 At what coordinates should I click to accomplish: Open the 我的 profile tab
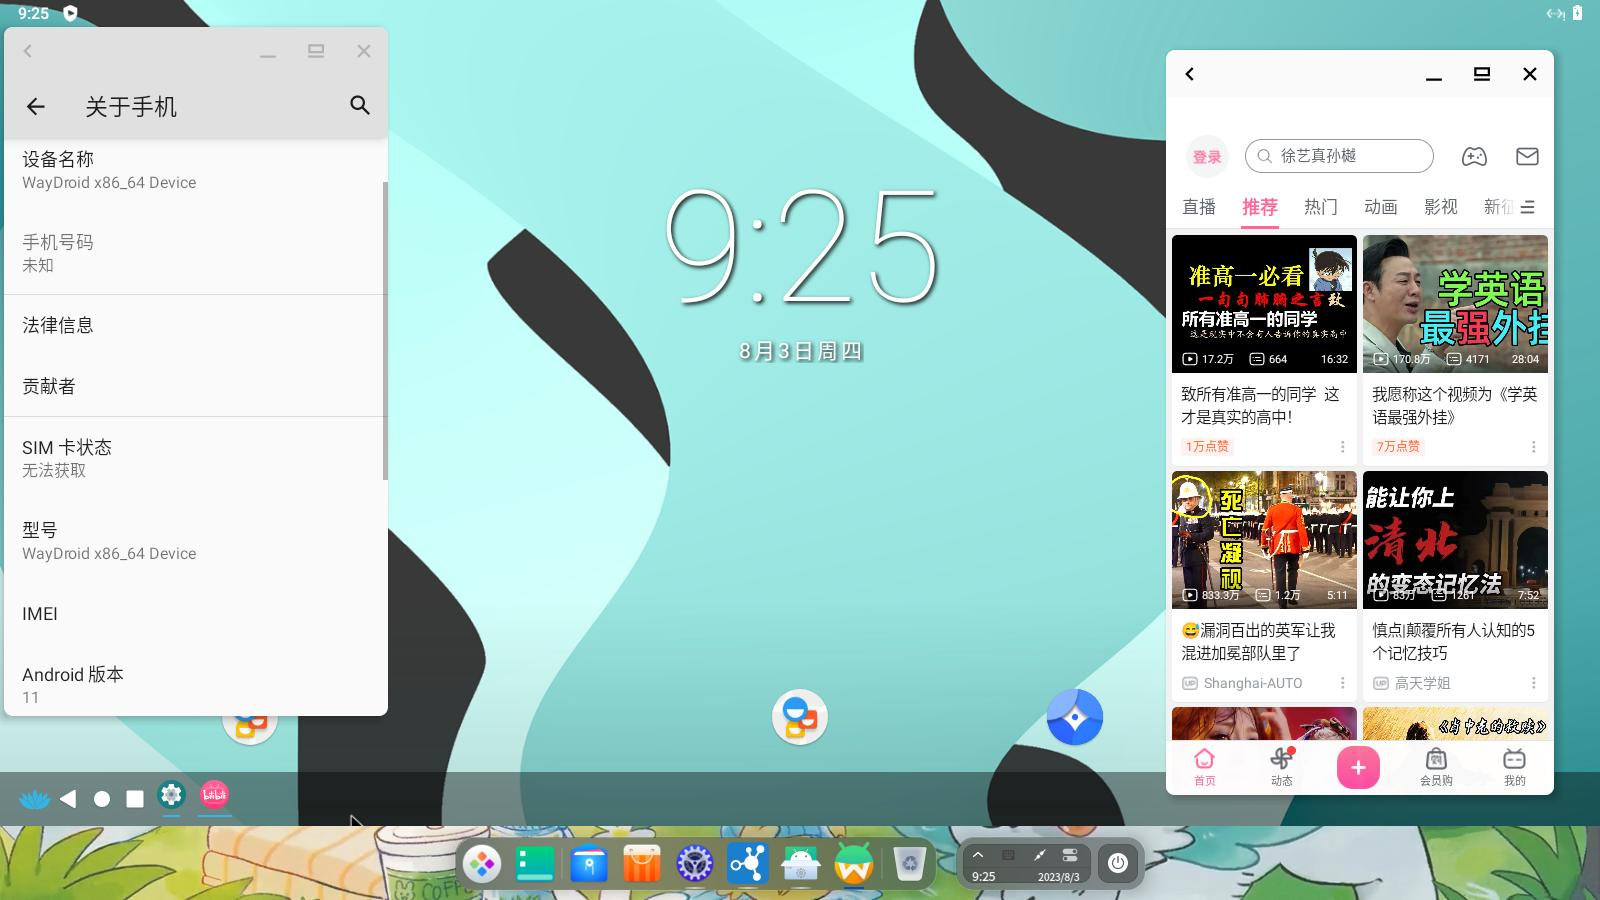(1515, 767)
